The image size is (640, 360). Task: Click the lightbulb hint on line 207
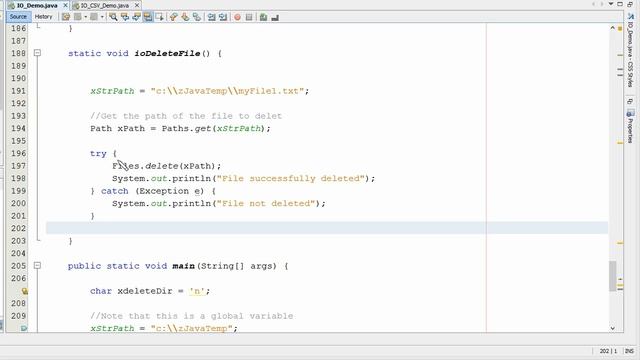coord(24,291)
